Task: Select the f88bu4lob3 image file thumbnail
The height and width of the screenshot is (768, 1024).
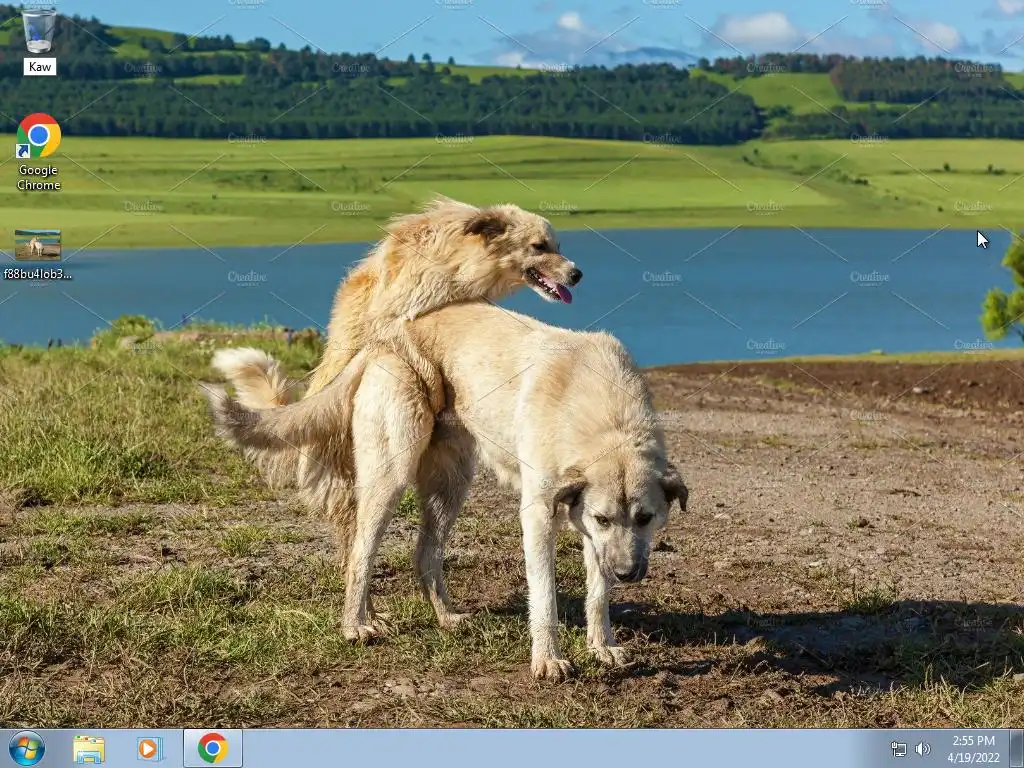Action: (x=38, y=245)
